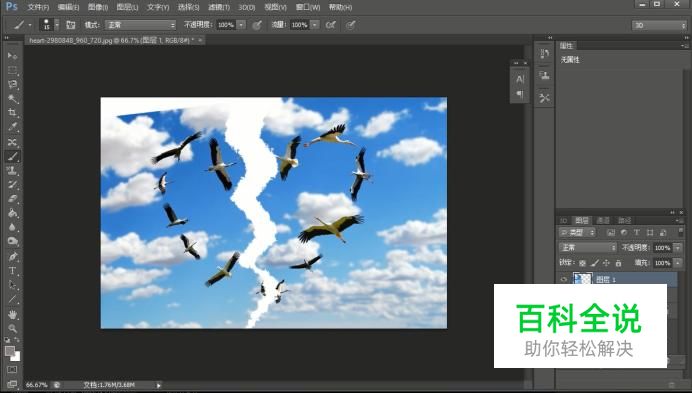Viewport: 692px width, 393px height.
Task: Toggle pressure for size button
Action: click(350, 25)
